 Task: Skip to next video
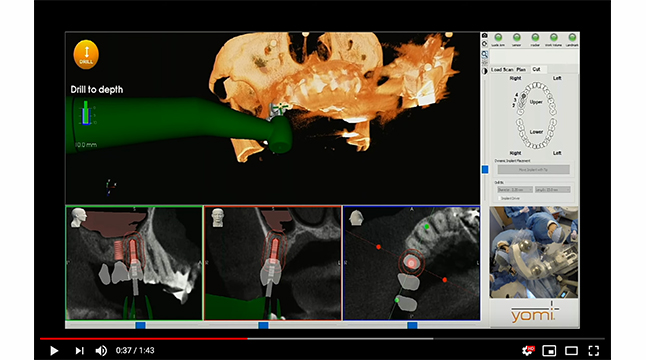[x=79, y=351]
